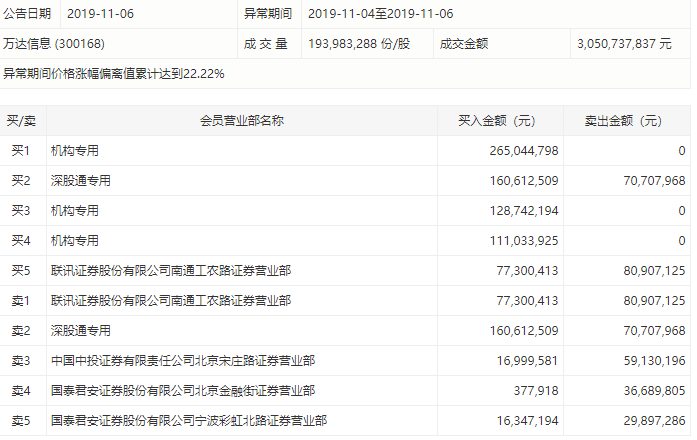The height and width of the screenshot is (440, 697).
Task: Click the 买入金额（元） column header
Action: click(x=497, y=121)
